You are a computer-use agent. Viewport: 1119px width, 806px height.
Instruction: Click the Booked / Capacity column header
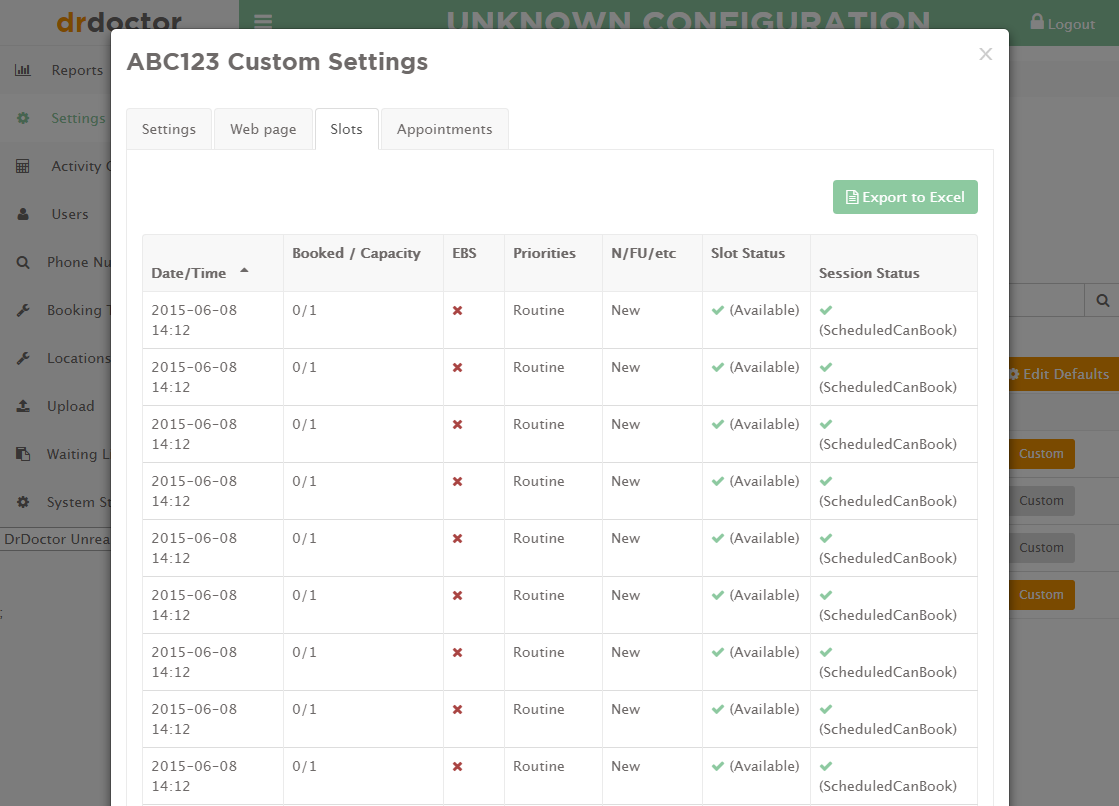pos(356,253)
